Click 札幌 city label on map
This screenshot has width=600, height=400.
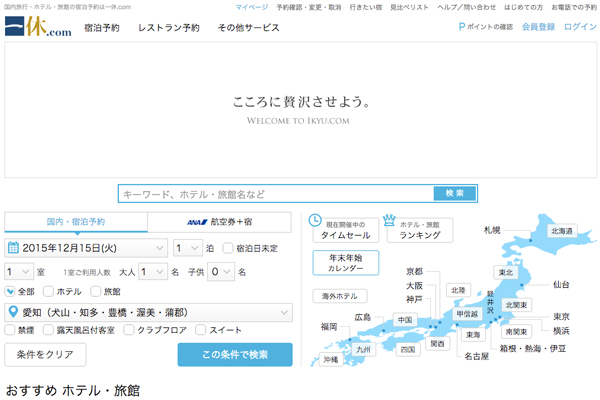(x=492, y=230)
